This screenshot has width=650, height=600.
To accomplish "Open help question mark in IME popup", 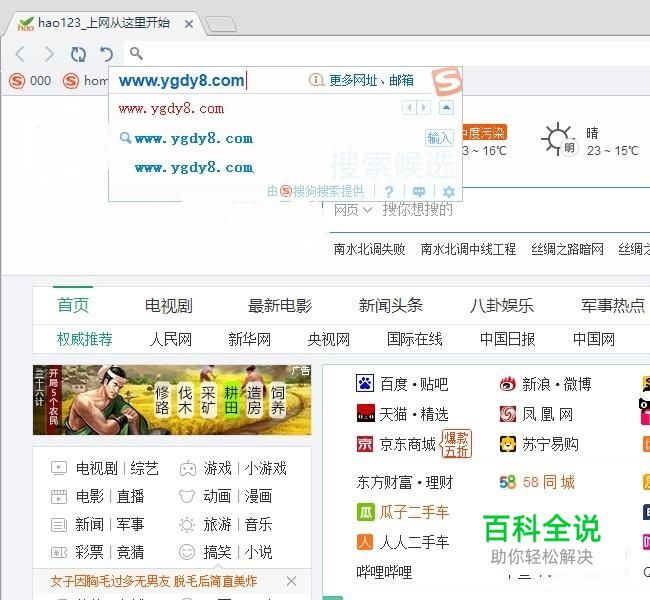I will (x=388, y=192).
